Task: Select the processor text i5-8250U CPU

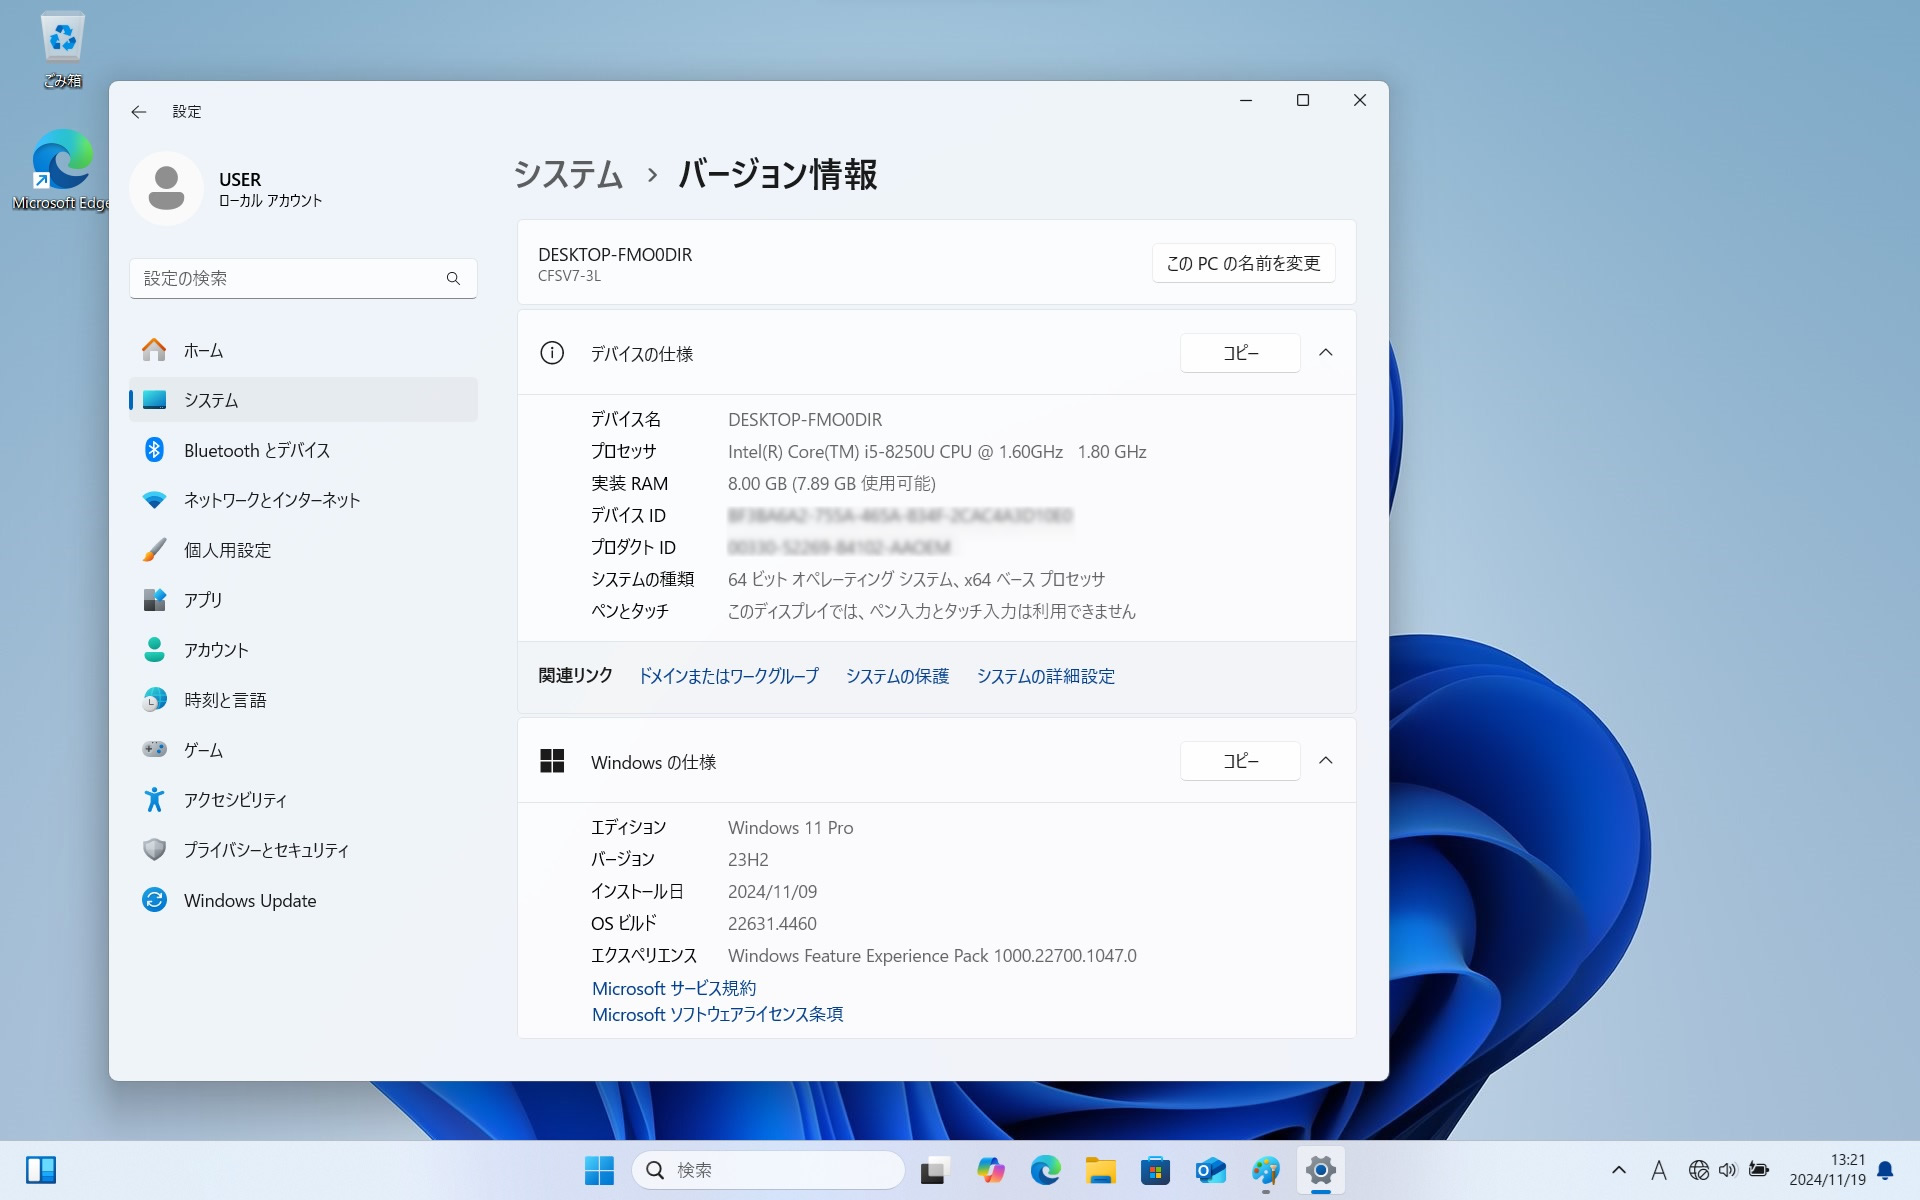Action: [x=918, y=451]
